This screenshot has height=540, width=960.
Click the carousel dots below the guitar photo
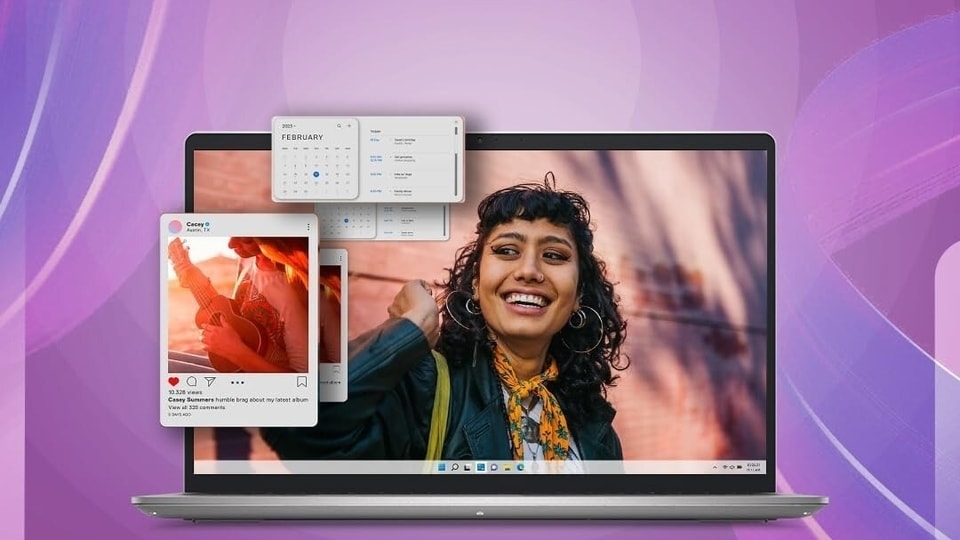tap(238, 382)
